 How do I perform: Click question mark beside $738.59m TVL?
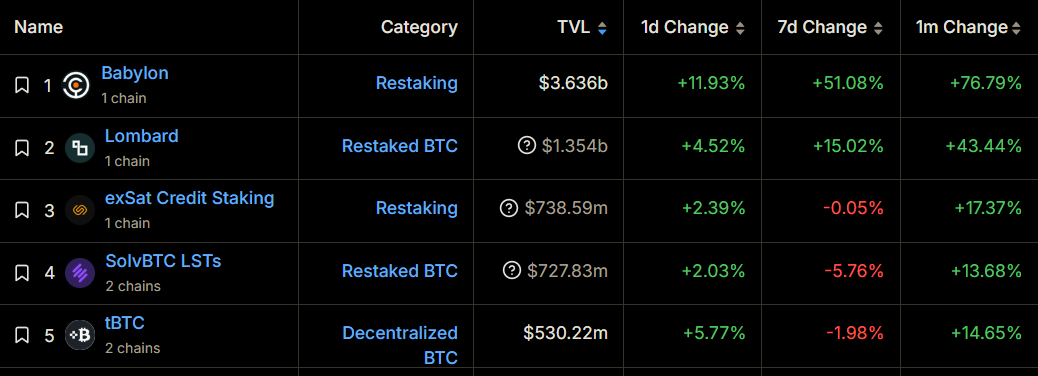(508, 209)
